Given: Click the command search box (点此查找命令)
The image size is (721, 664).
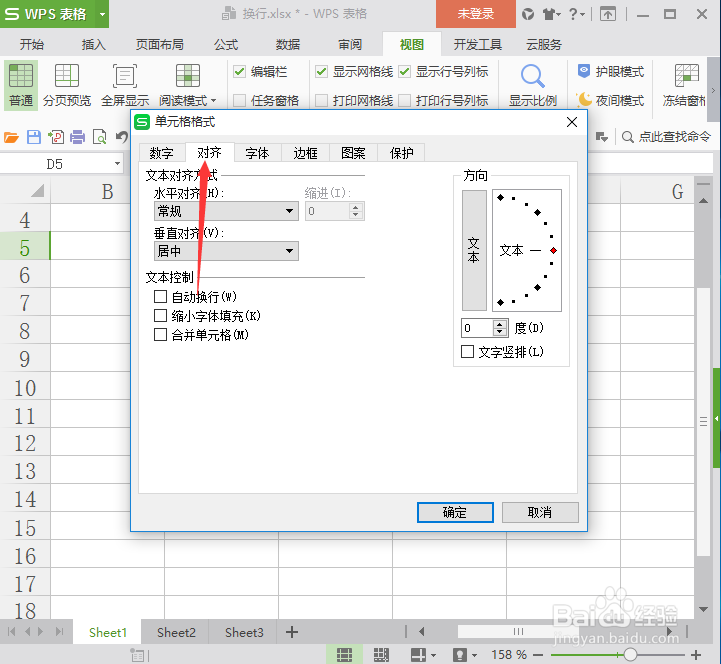Looking at the screenshot, I should coord(666,137).
